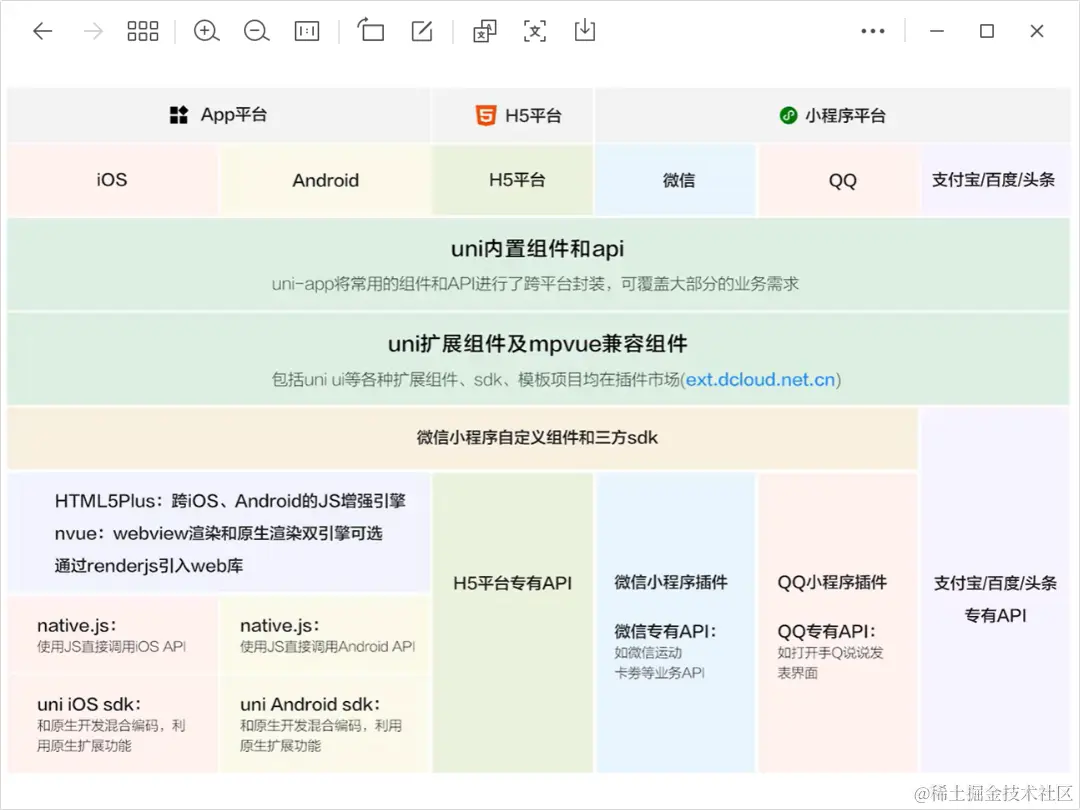Click the QQ小程序插件 label
Screen dimensions: 1080x810
pyautogui.click(x=832, y=583)
